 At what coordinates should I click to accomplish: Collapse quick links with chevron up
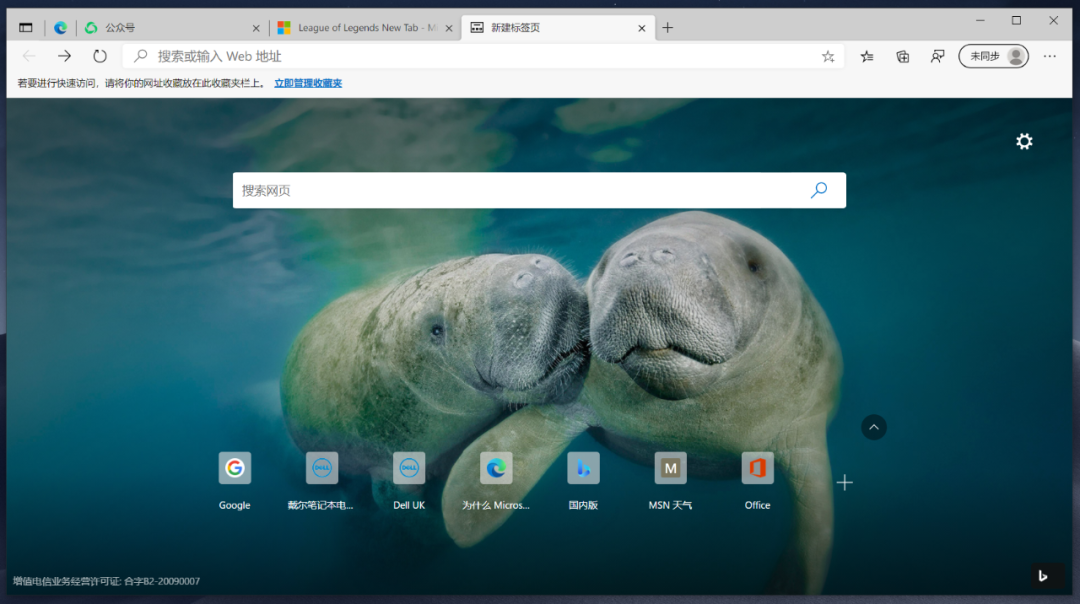pos(873,427)
